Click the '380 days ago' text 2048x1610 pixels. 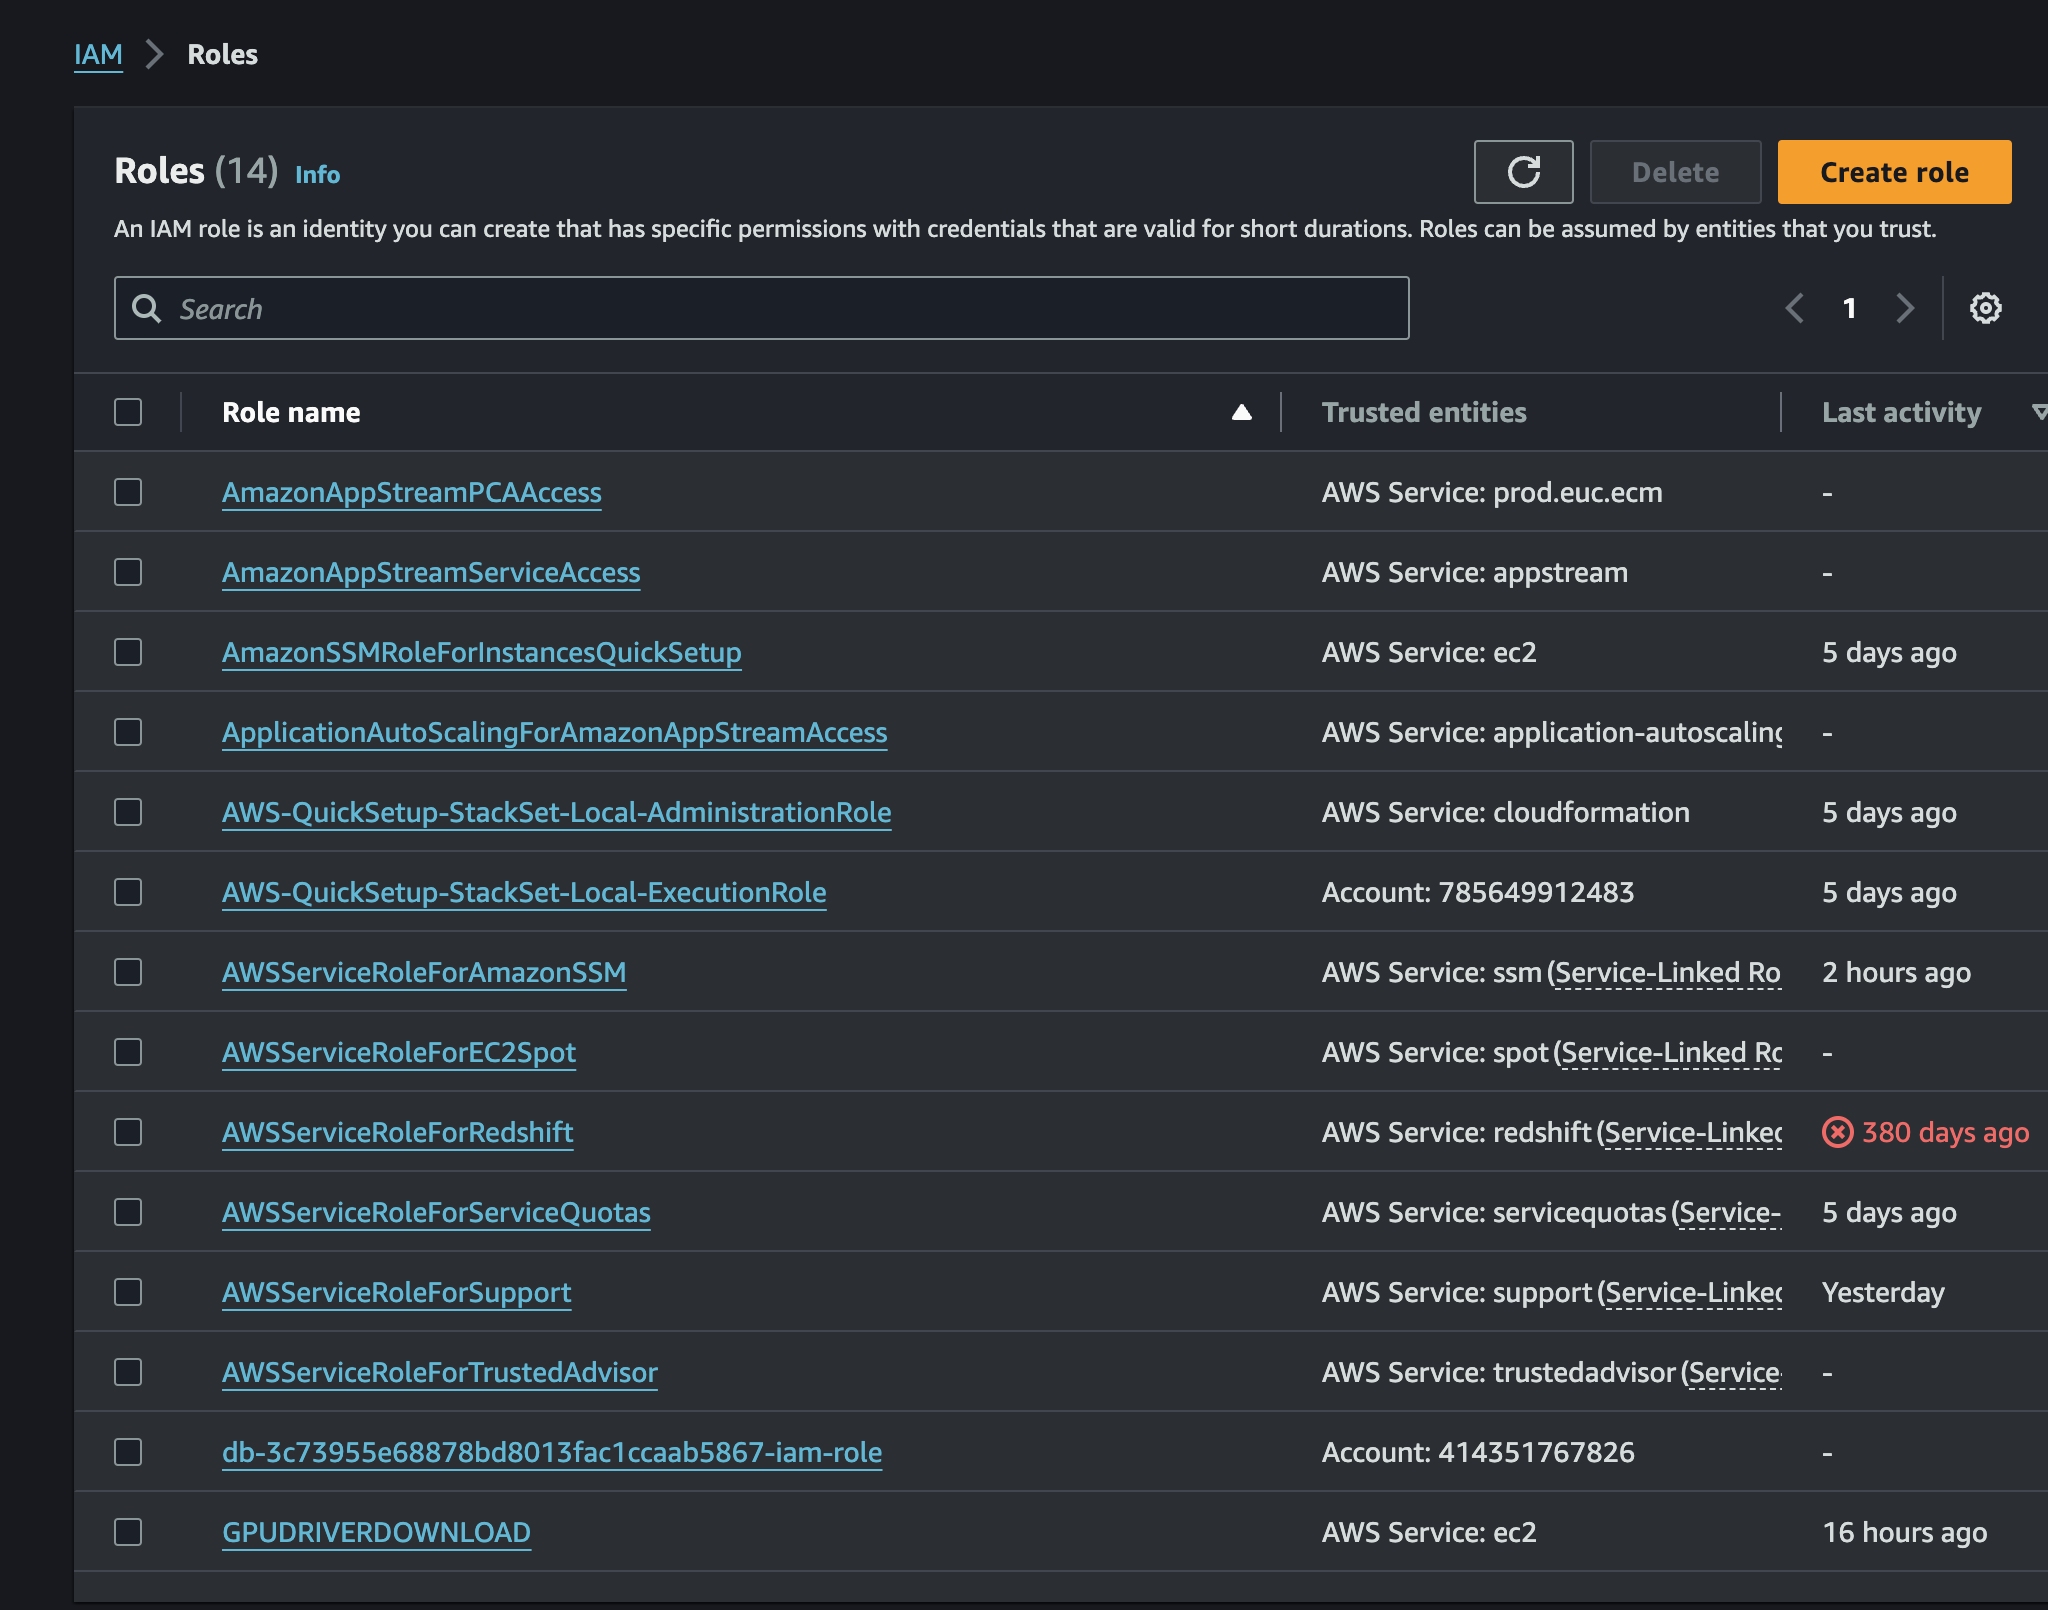pyautogui.click(x=1945, y=1132)
